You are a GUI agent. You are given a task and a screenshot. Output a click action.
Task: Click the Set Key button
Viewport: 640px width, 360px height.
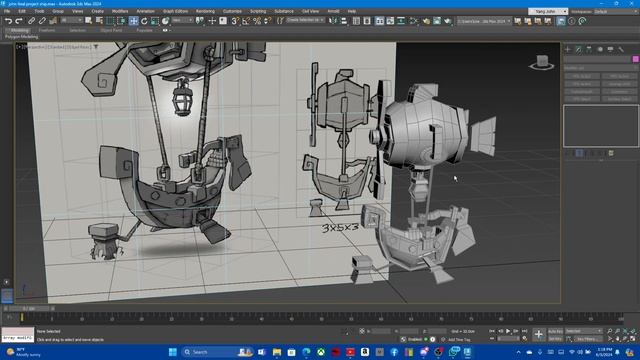pos(555,339)
